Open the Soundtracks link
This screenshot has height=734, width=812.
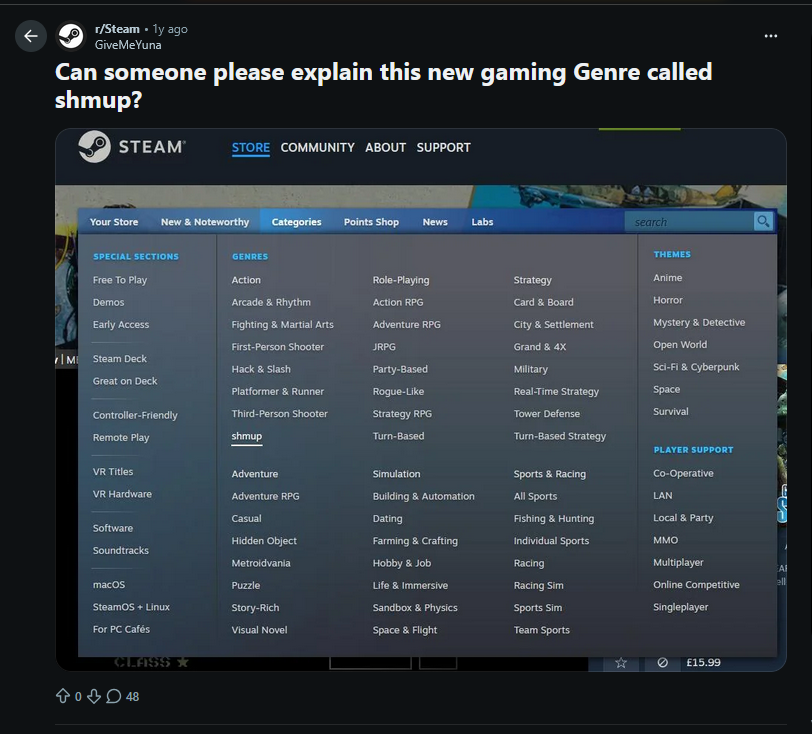(x=121, y=550)
